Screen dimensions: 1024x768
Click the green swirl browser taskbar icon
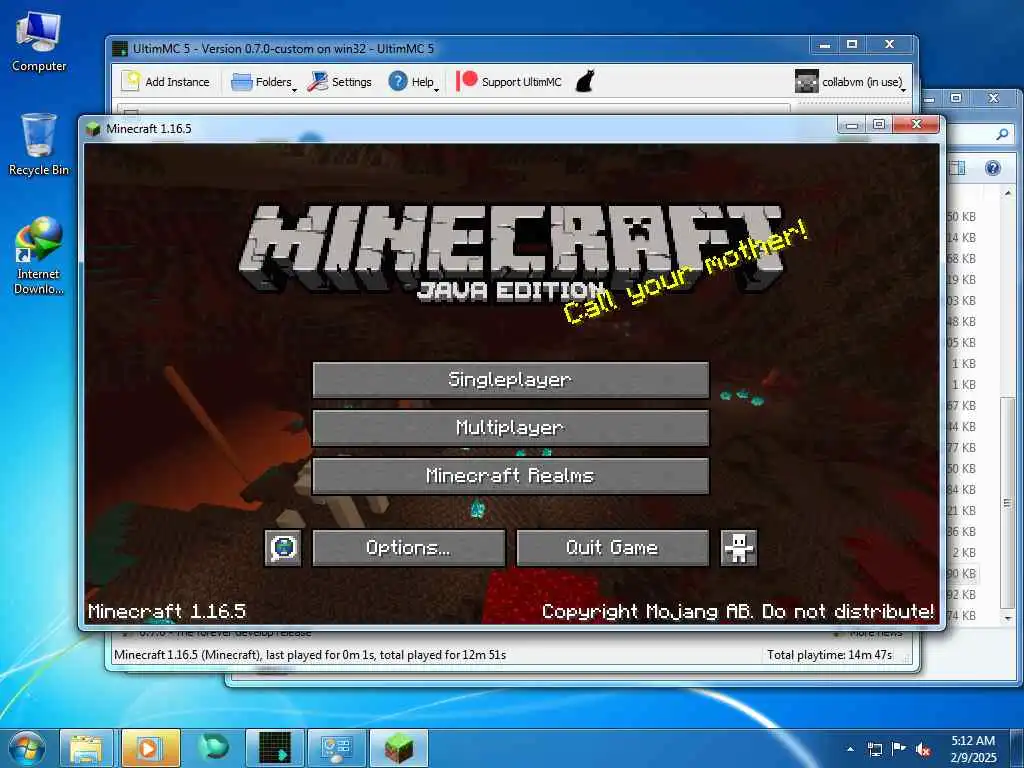pos(213,748)
